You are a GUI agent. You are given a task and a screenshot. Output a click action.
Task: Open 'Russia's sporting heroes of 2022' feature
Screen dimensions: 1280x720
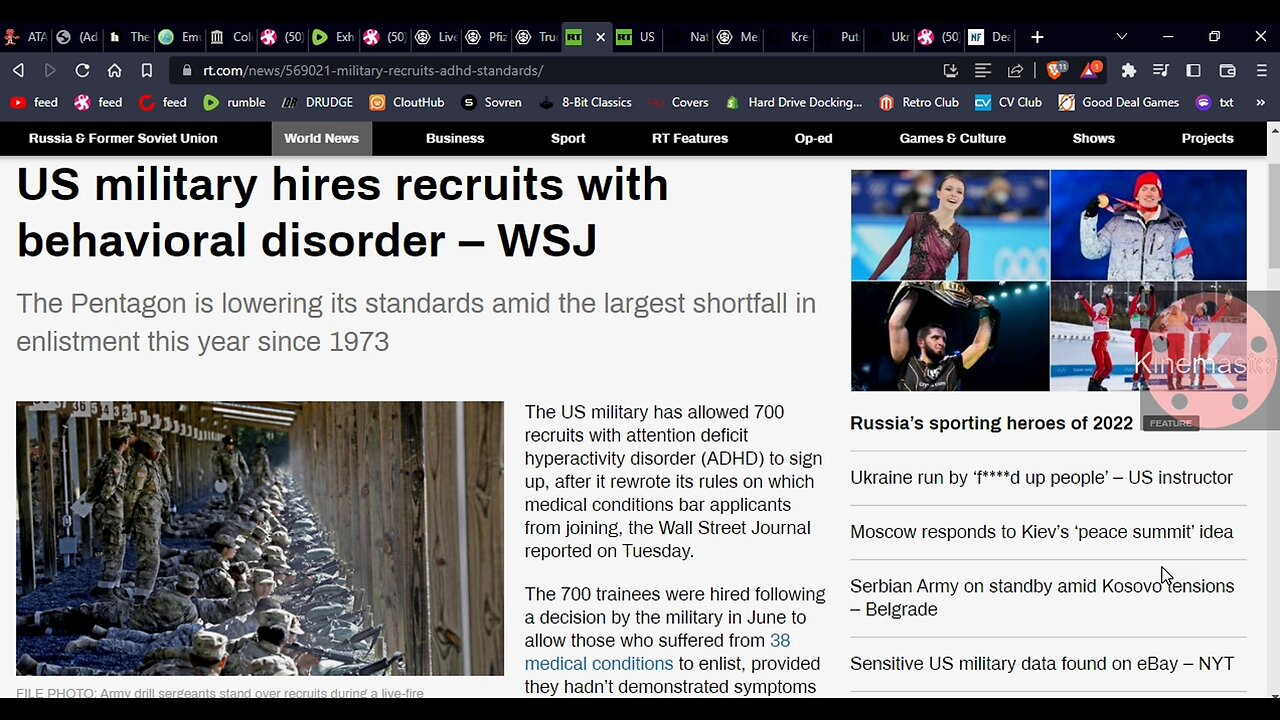click(x=991, y=423)
